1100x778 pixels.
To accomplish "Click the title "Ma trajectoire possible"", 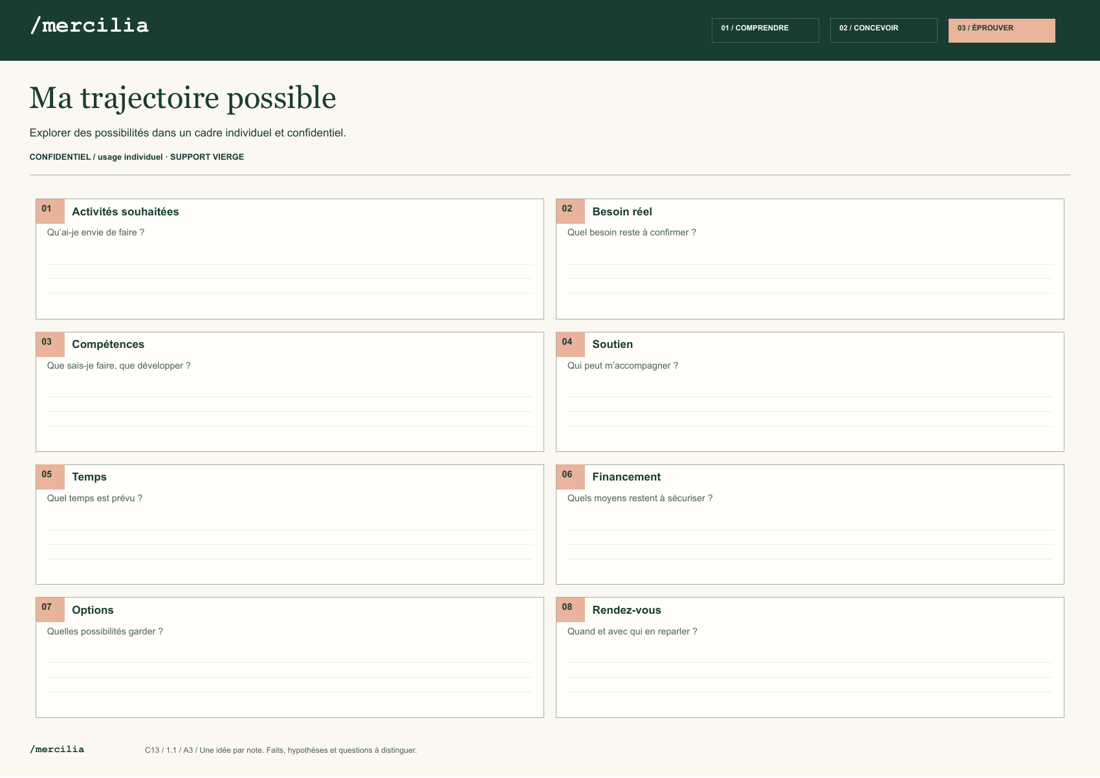I will [182, 98].
